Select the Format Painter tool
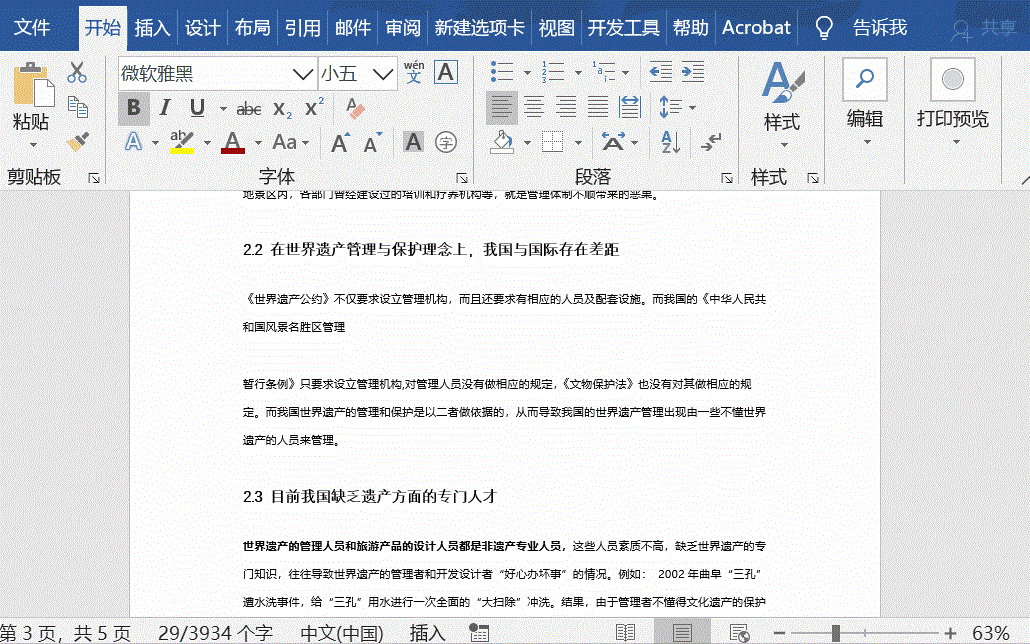This screenshot has height=644, width=1030. pos(75,141)
